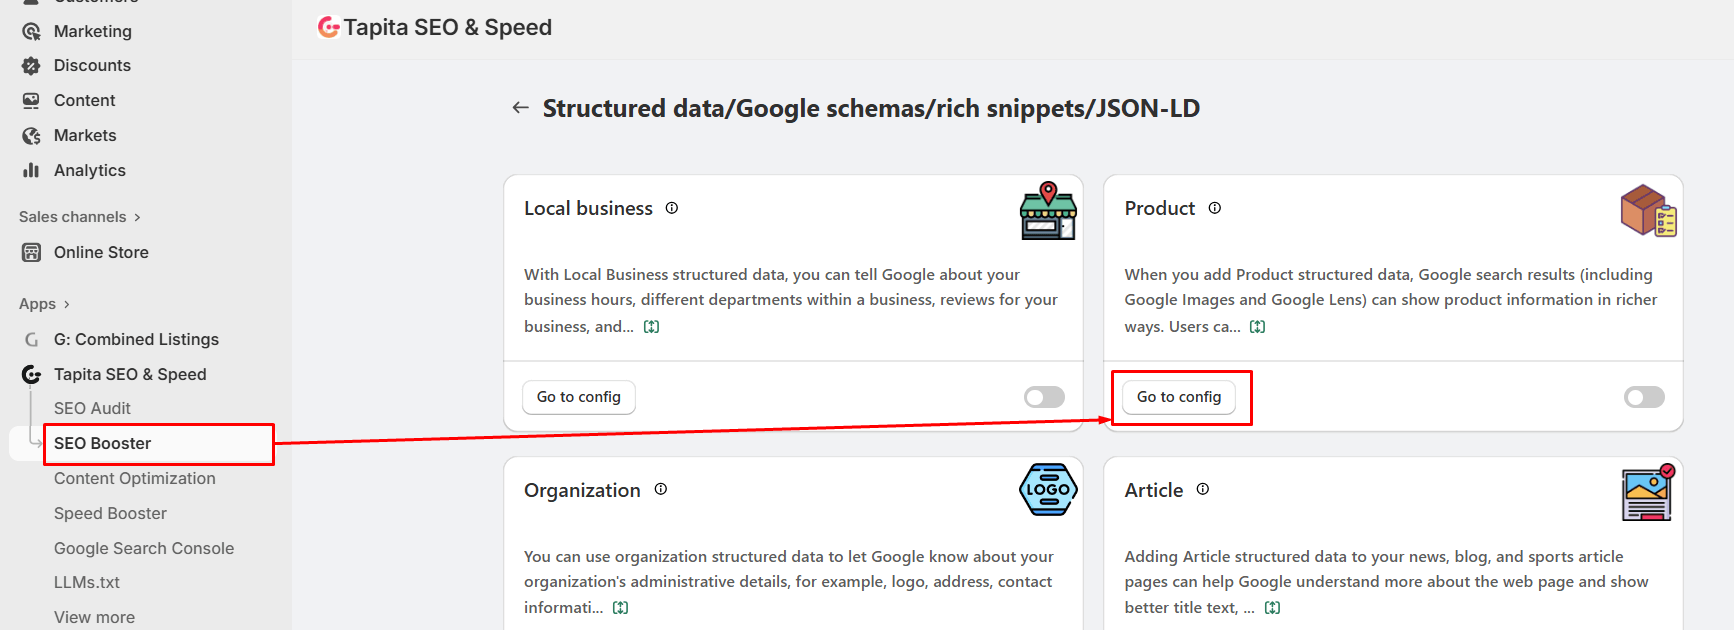Viewport: 1734px width, 630px height.
Task: Click the G: Combined Listings app icon
Action: point(31,340)
